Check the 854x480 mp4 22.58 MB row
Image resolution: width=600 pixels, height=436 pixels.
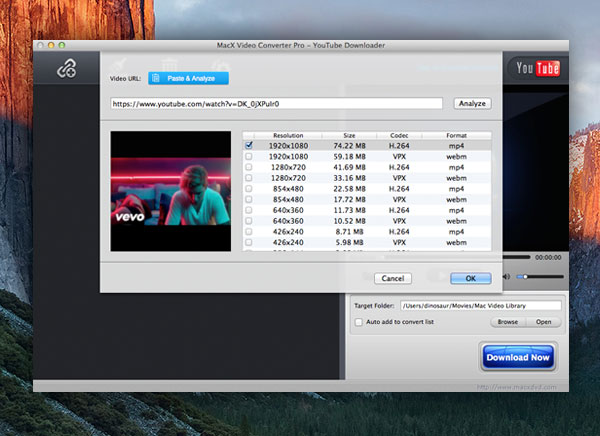[249, 188]
